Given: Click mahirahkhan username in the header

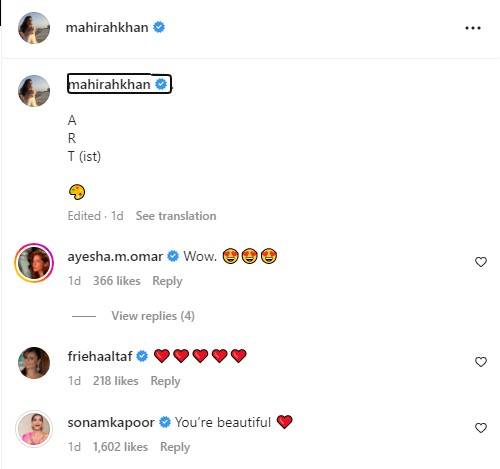Looking at the screenshot, I should pos(107,27).
